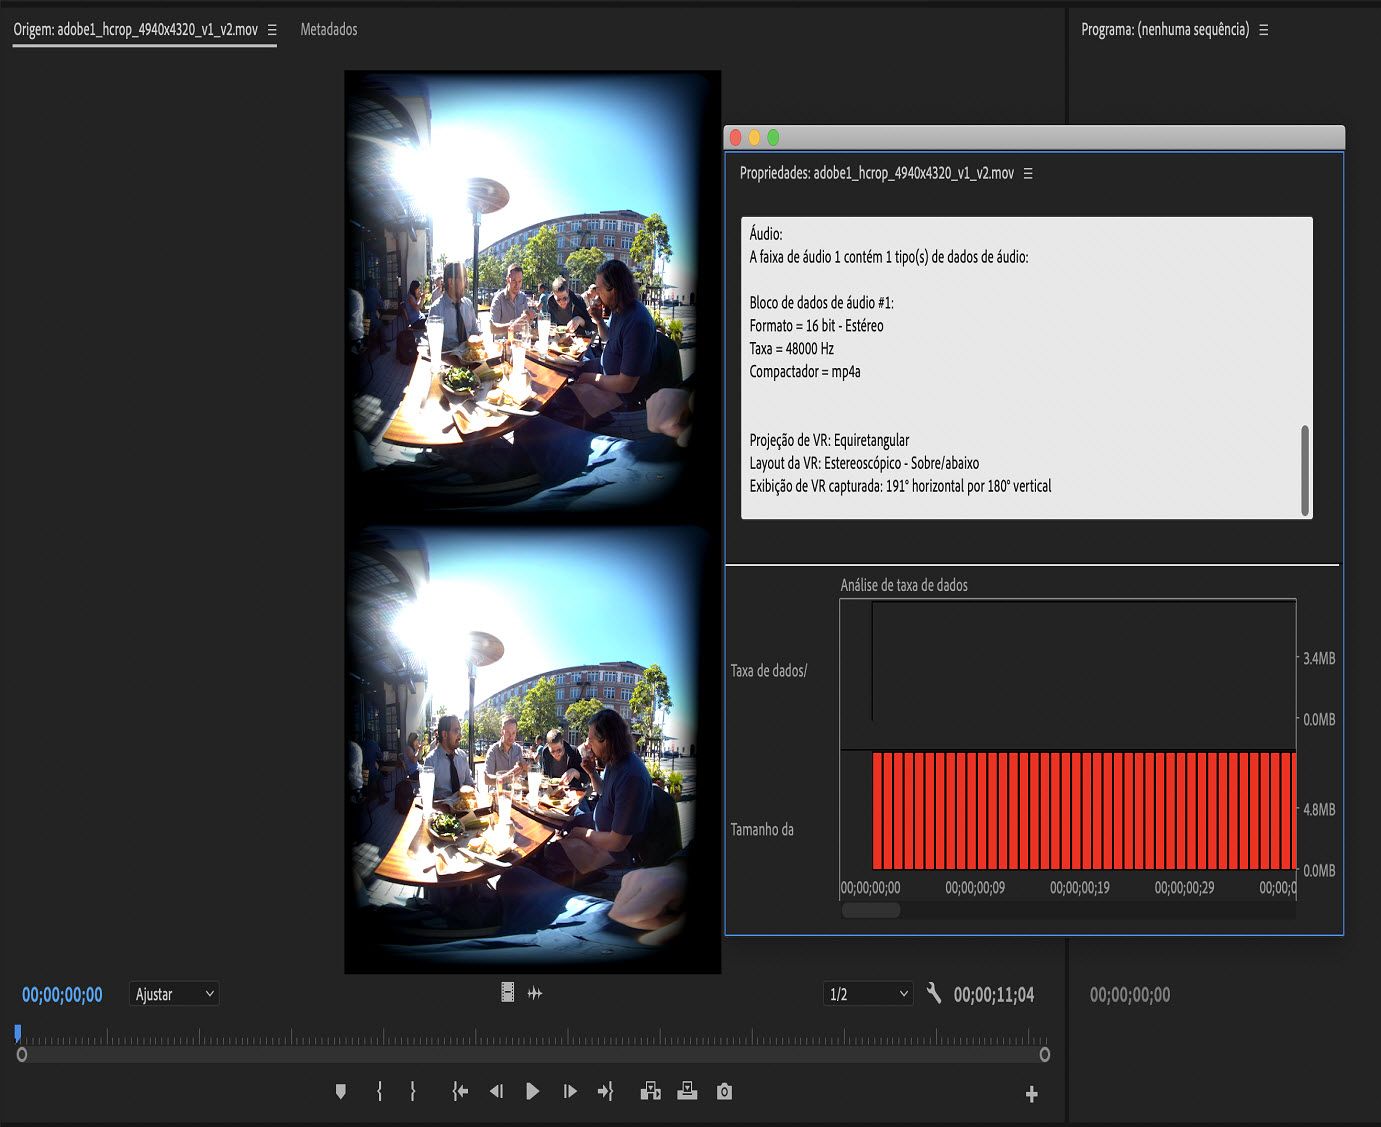Step forward one frame
The height and width of the screenshot is (1127, 1381).
click(569, 1091)
